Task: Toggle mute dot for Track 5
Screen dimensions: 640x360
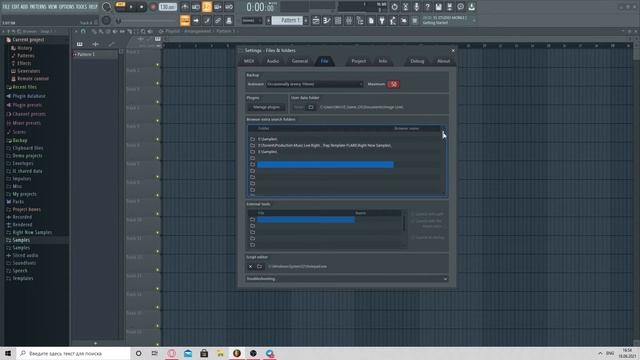Action: pos(157,139)
